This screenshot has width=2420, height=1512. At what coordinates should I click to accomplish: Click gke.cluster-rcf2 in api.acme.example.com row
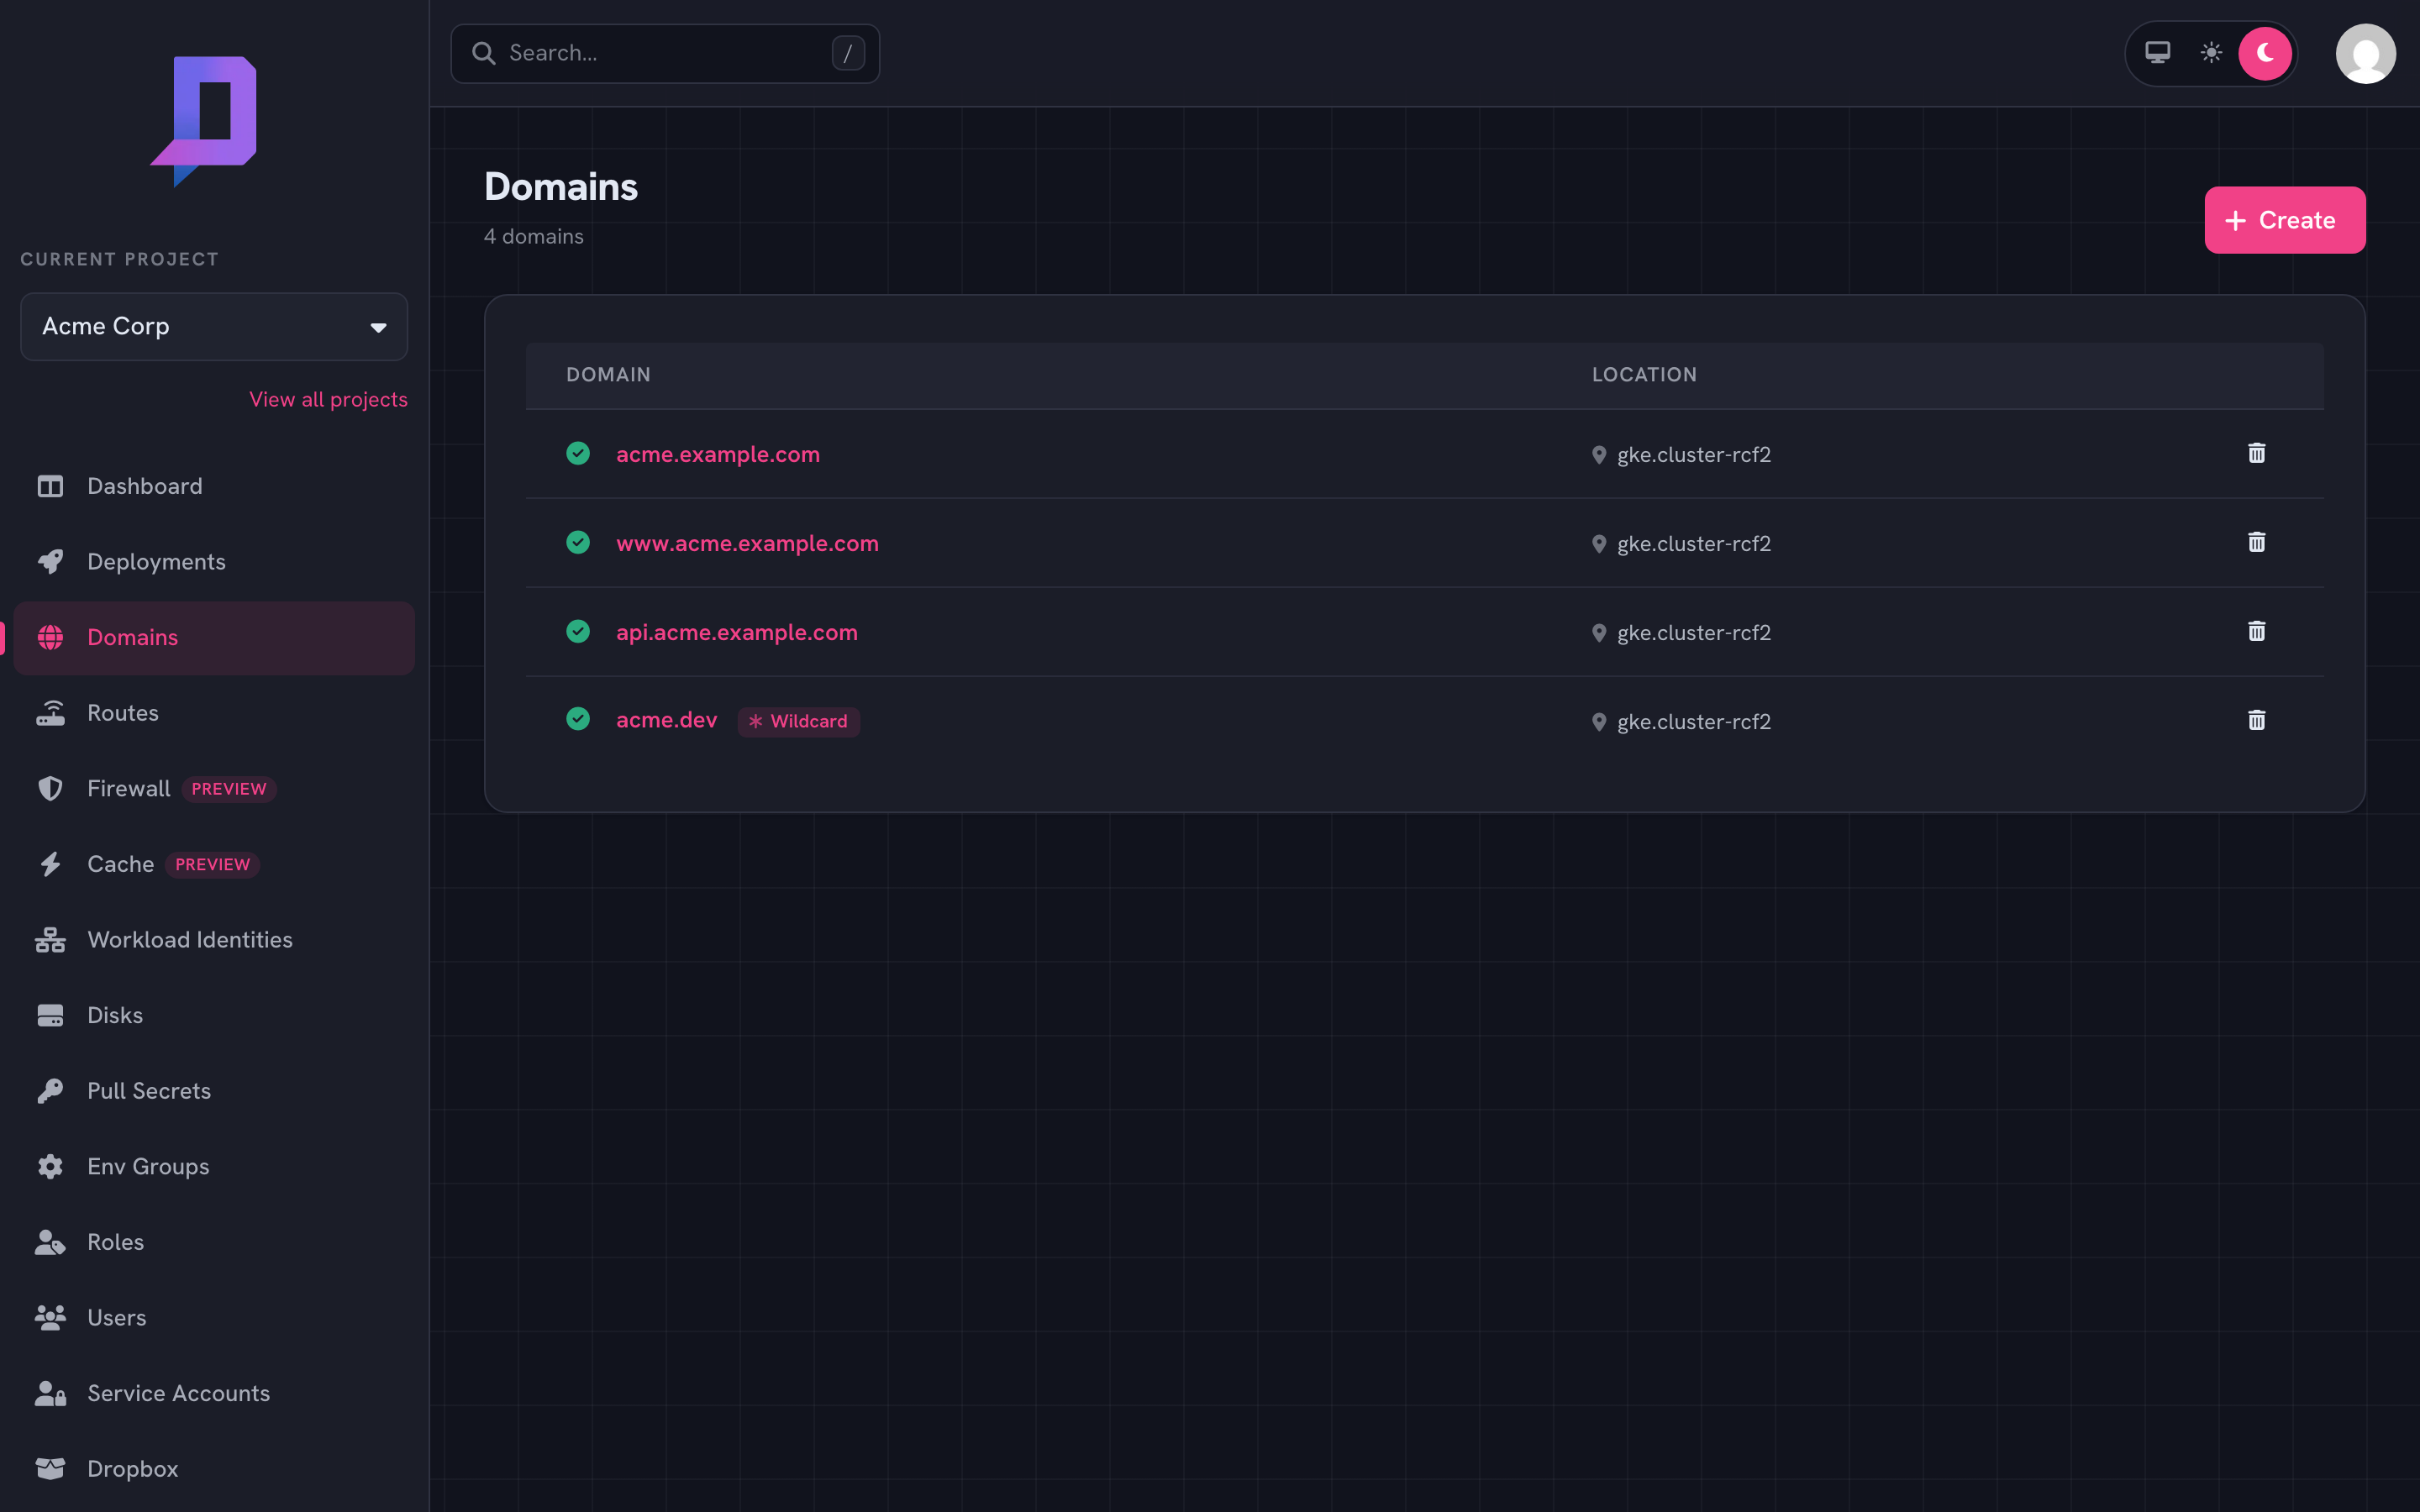pos(1693,633)
